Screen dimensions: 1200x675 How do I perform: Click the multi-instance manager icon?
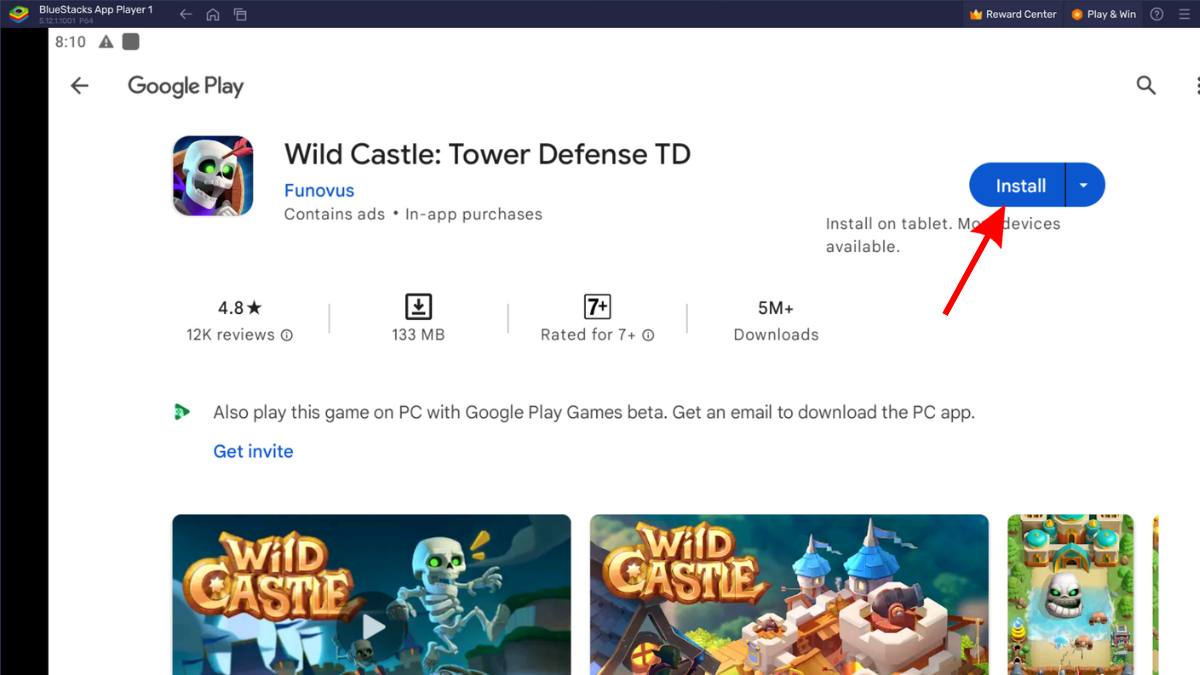coord(240,14)
